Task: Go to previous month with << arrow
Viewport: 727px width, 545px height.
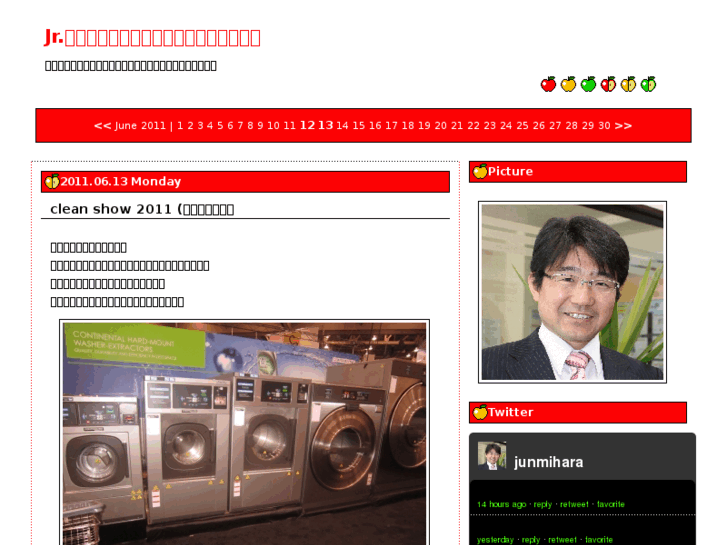Action: coord(102,126)
